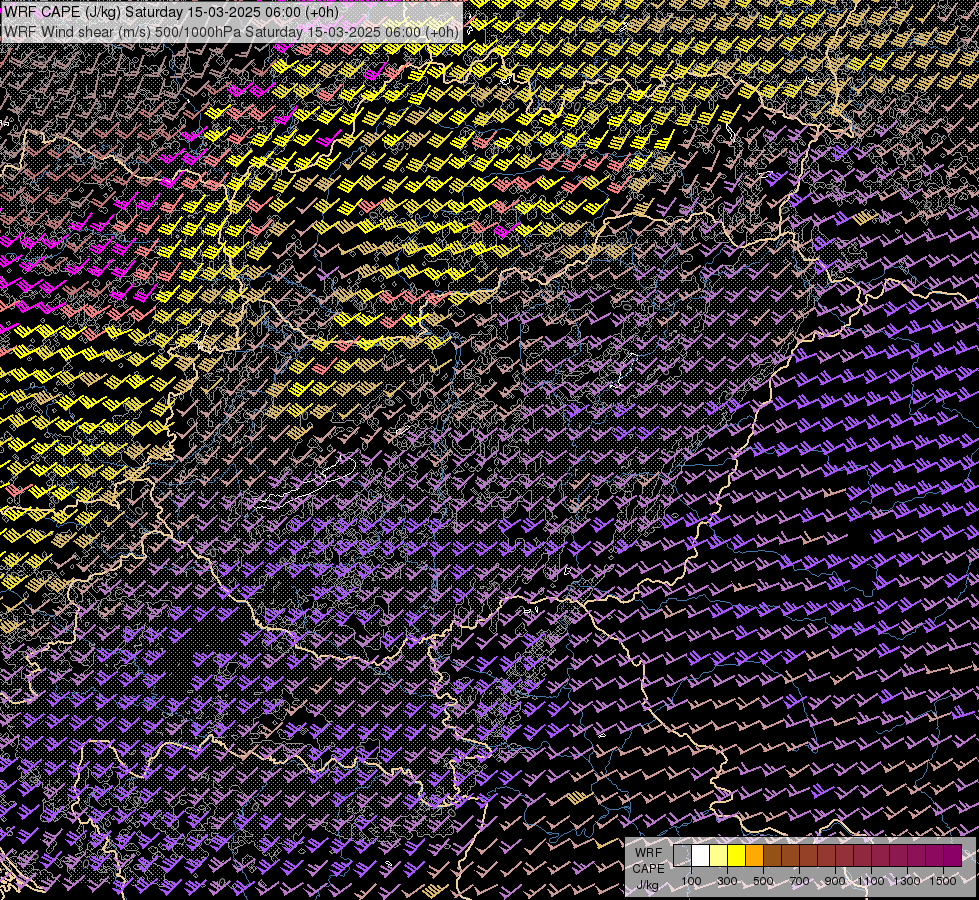Image resolution: width=979 pixels, height=900 pixels.
Task: Click the WRF CAPE (J/kg) title line
Action: click(171, 12)
